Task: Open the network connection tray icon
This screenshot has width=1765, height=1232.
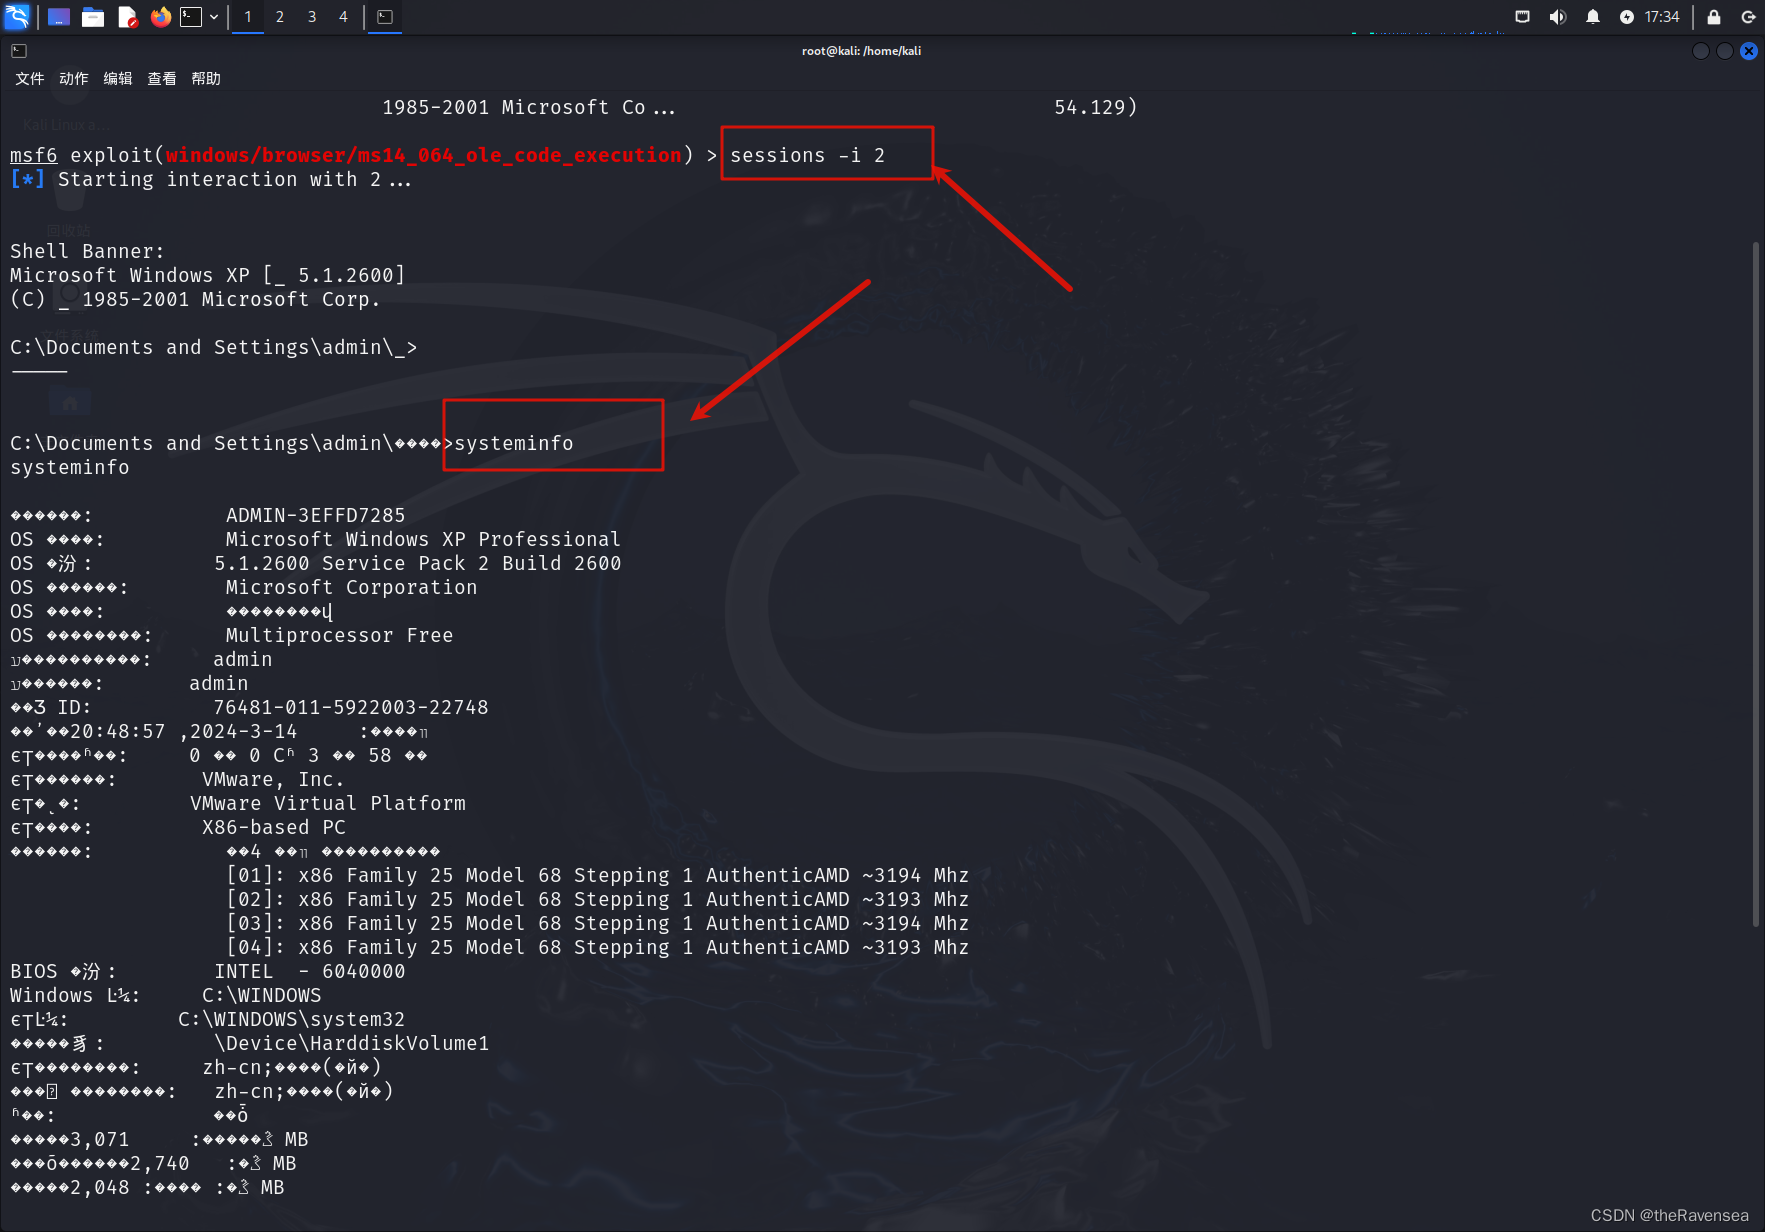Action: (1522, 17)
